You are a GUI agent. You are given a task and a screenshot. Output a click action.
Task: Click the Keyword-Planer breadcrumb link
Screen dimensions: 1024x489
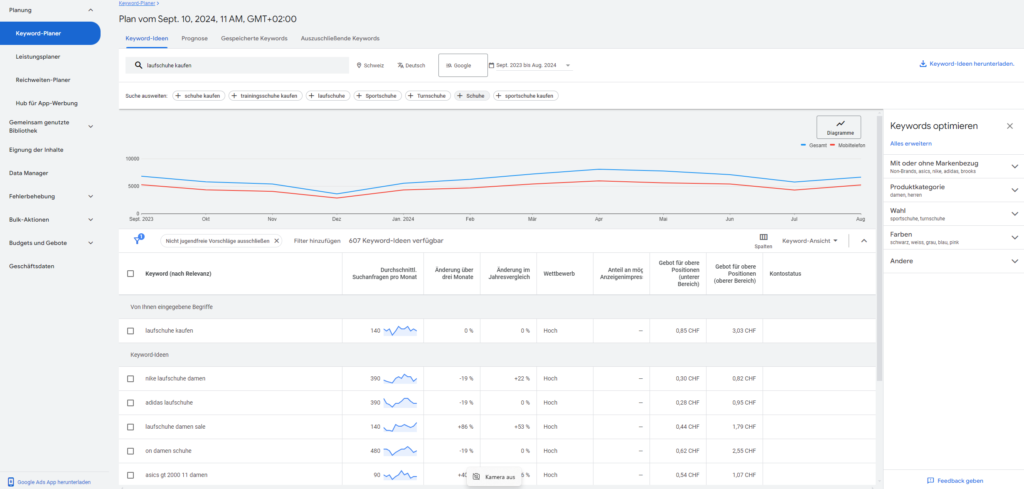coord(138,3)
